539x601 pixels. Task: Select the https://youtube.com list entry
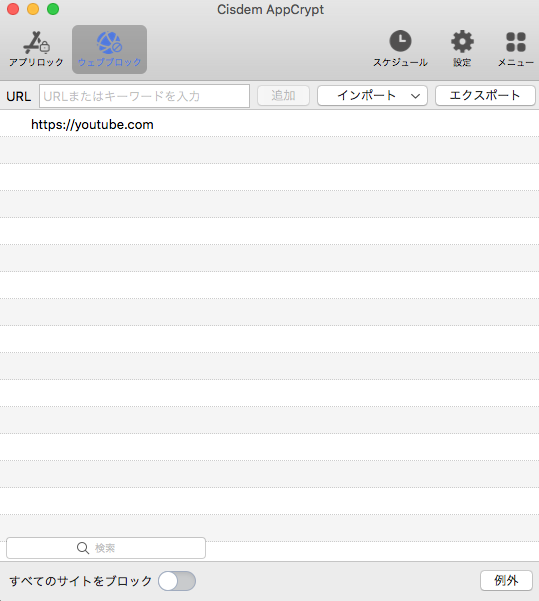point(270,124)
